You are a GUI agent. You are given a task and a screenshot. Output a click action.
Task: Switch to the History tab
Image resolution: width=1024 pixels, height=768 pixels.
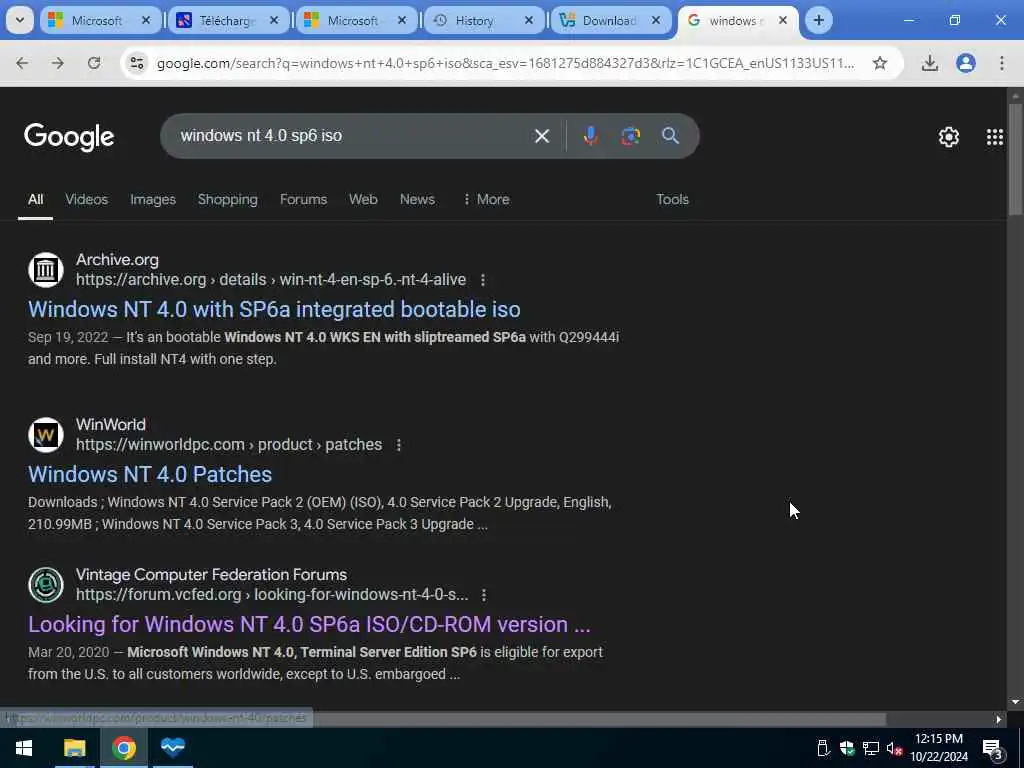point(483,21)
